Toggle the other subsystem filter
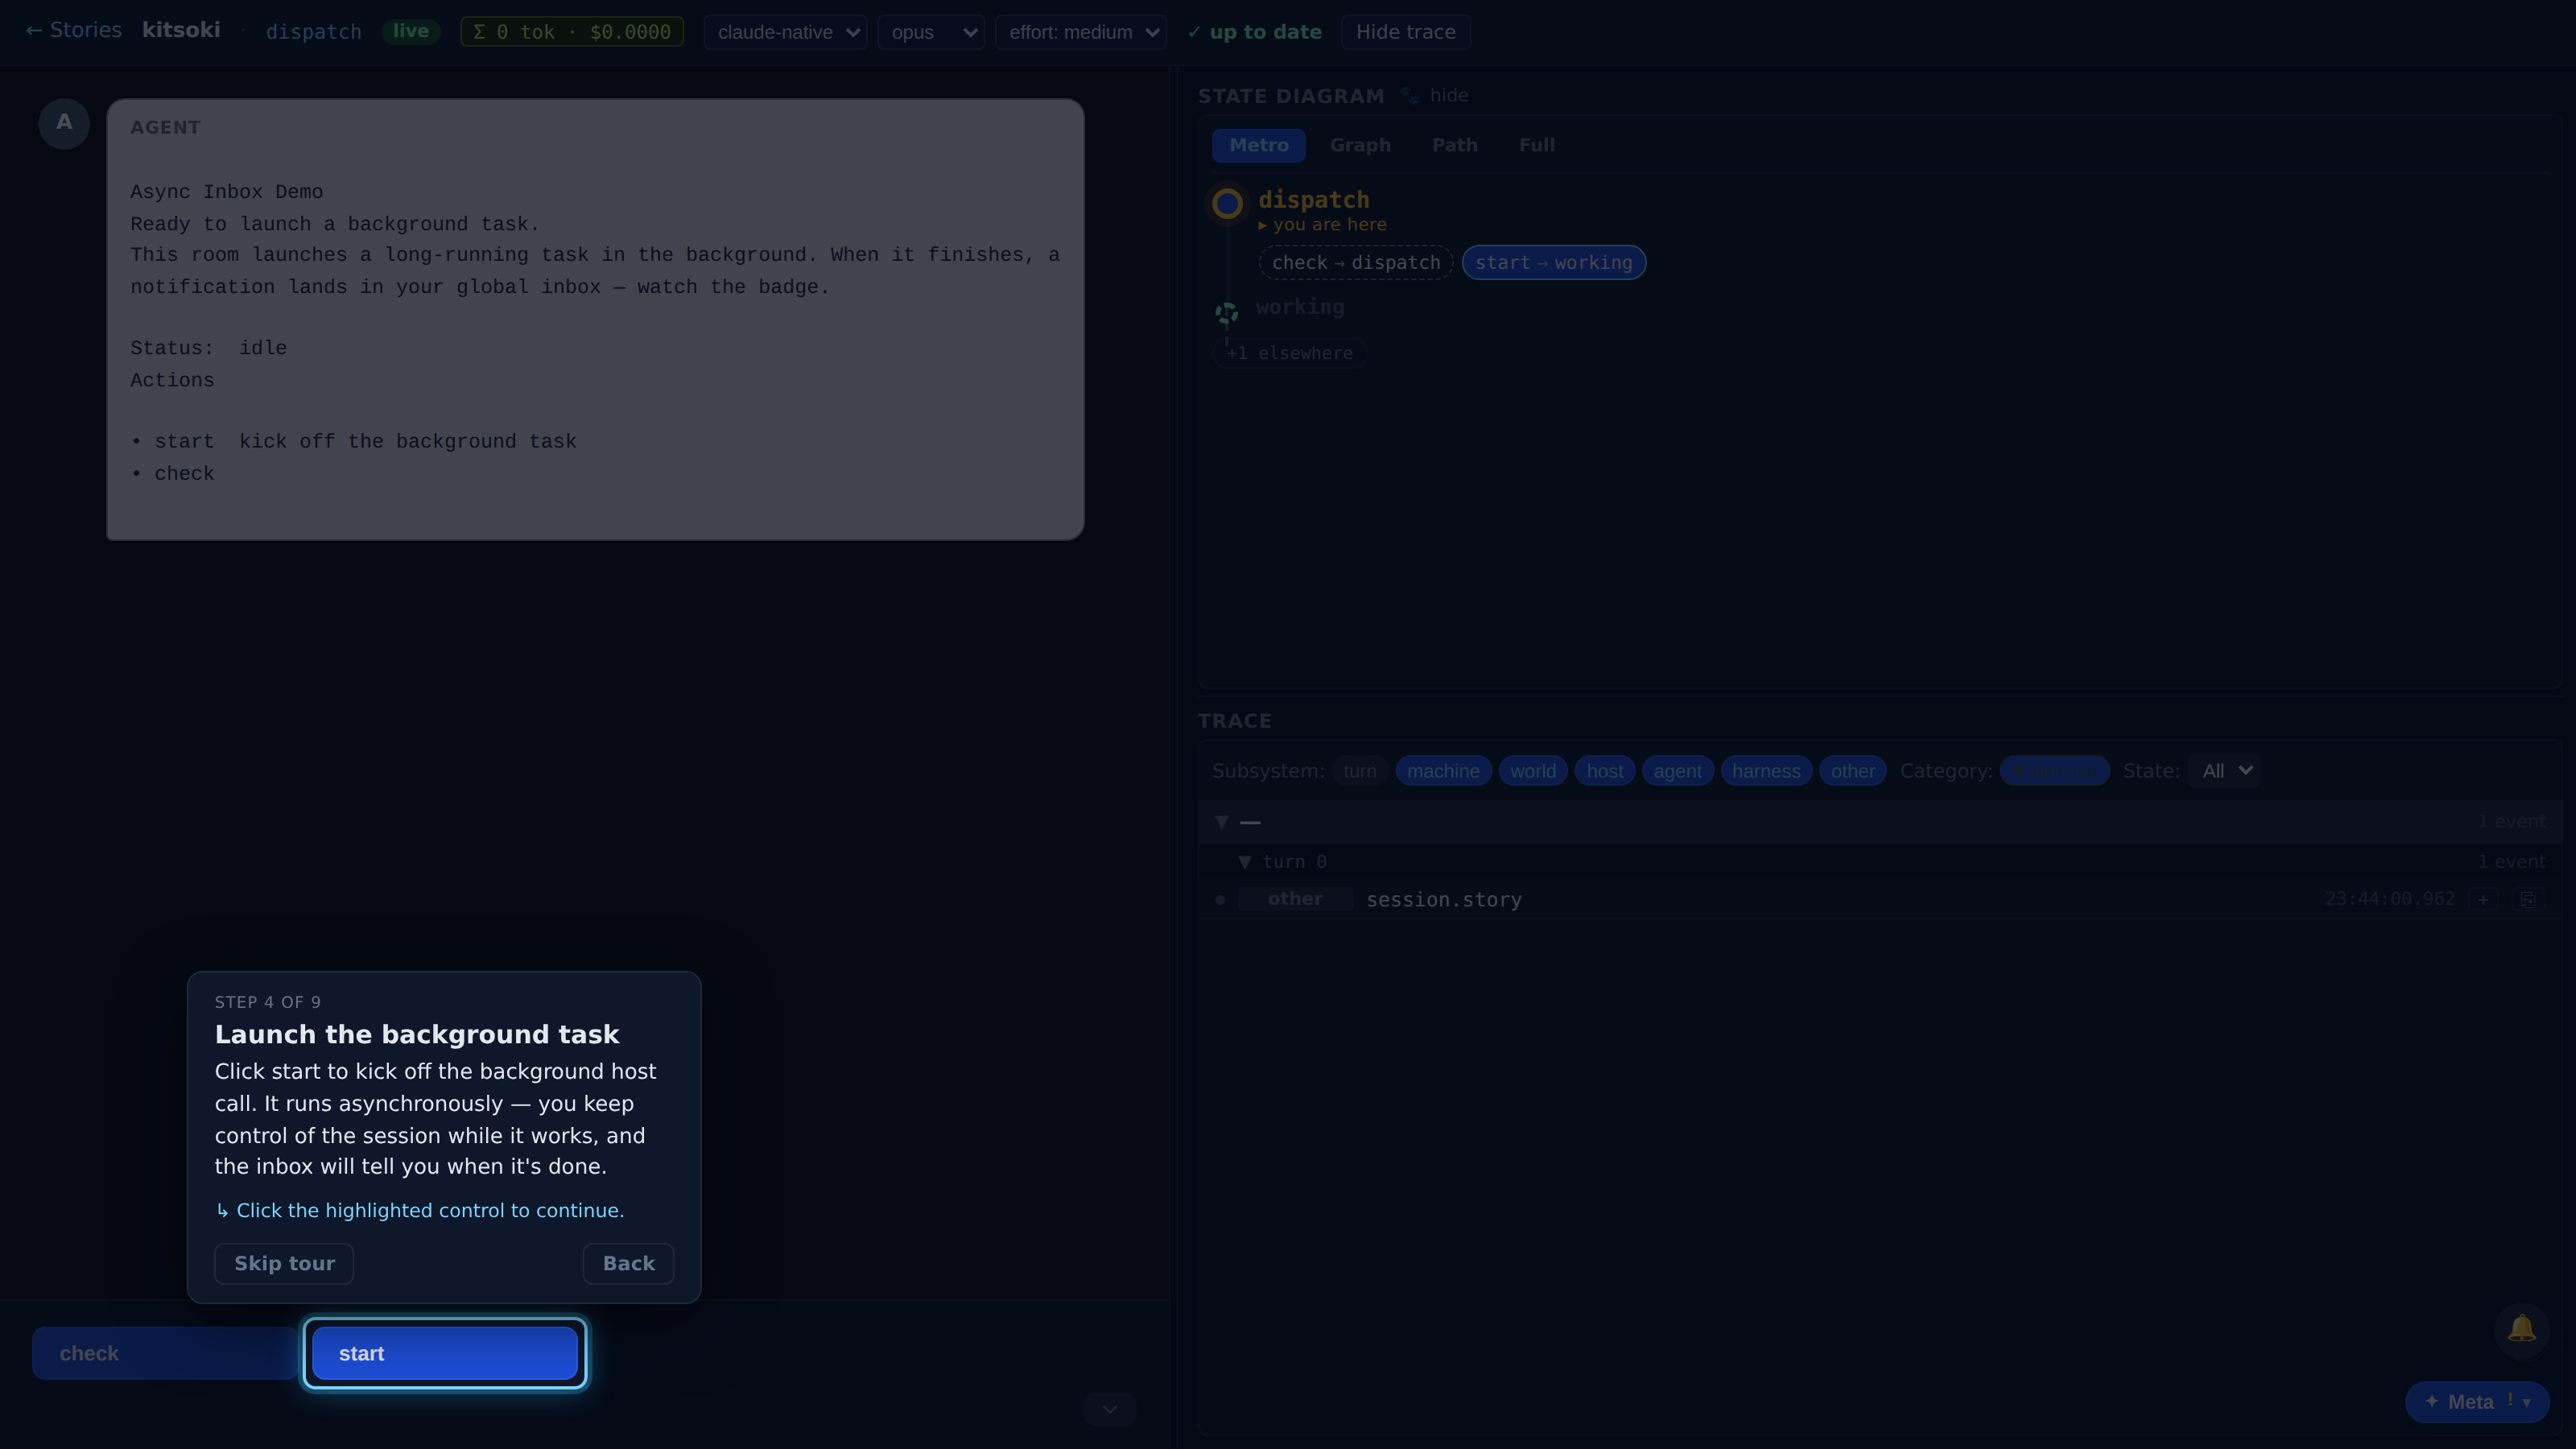The image size is (2576, 1449). [x=1852, y=771]
